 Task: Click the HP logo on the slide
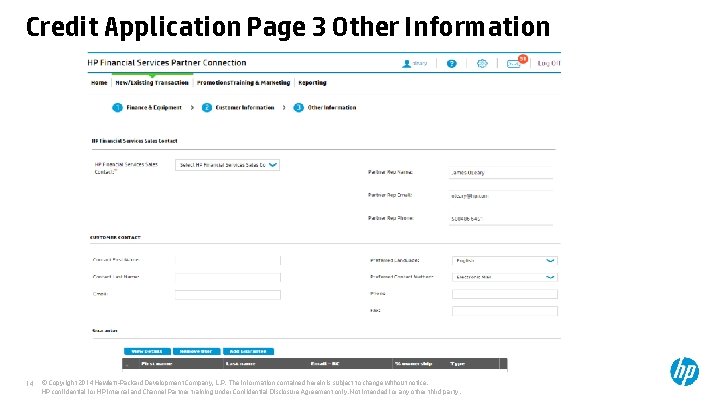pos(684,371)
